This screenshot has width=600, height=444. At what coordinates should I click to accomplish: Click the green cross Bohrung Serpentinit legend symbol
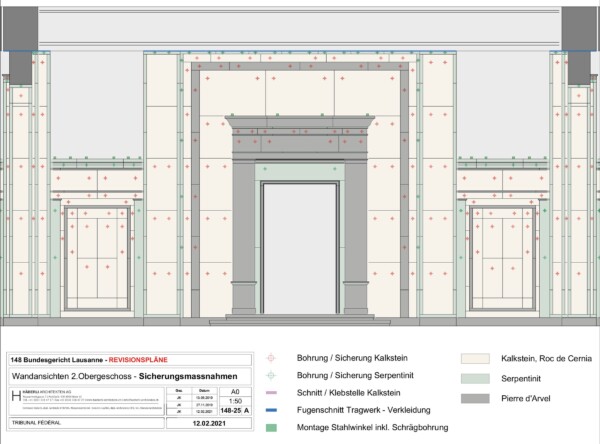pyautogui.click(x=271, y=375)
